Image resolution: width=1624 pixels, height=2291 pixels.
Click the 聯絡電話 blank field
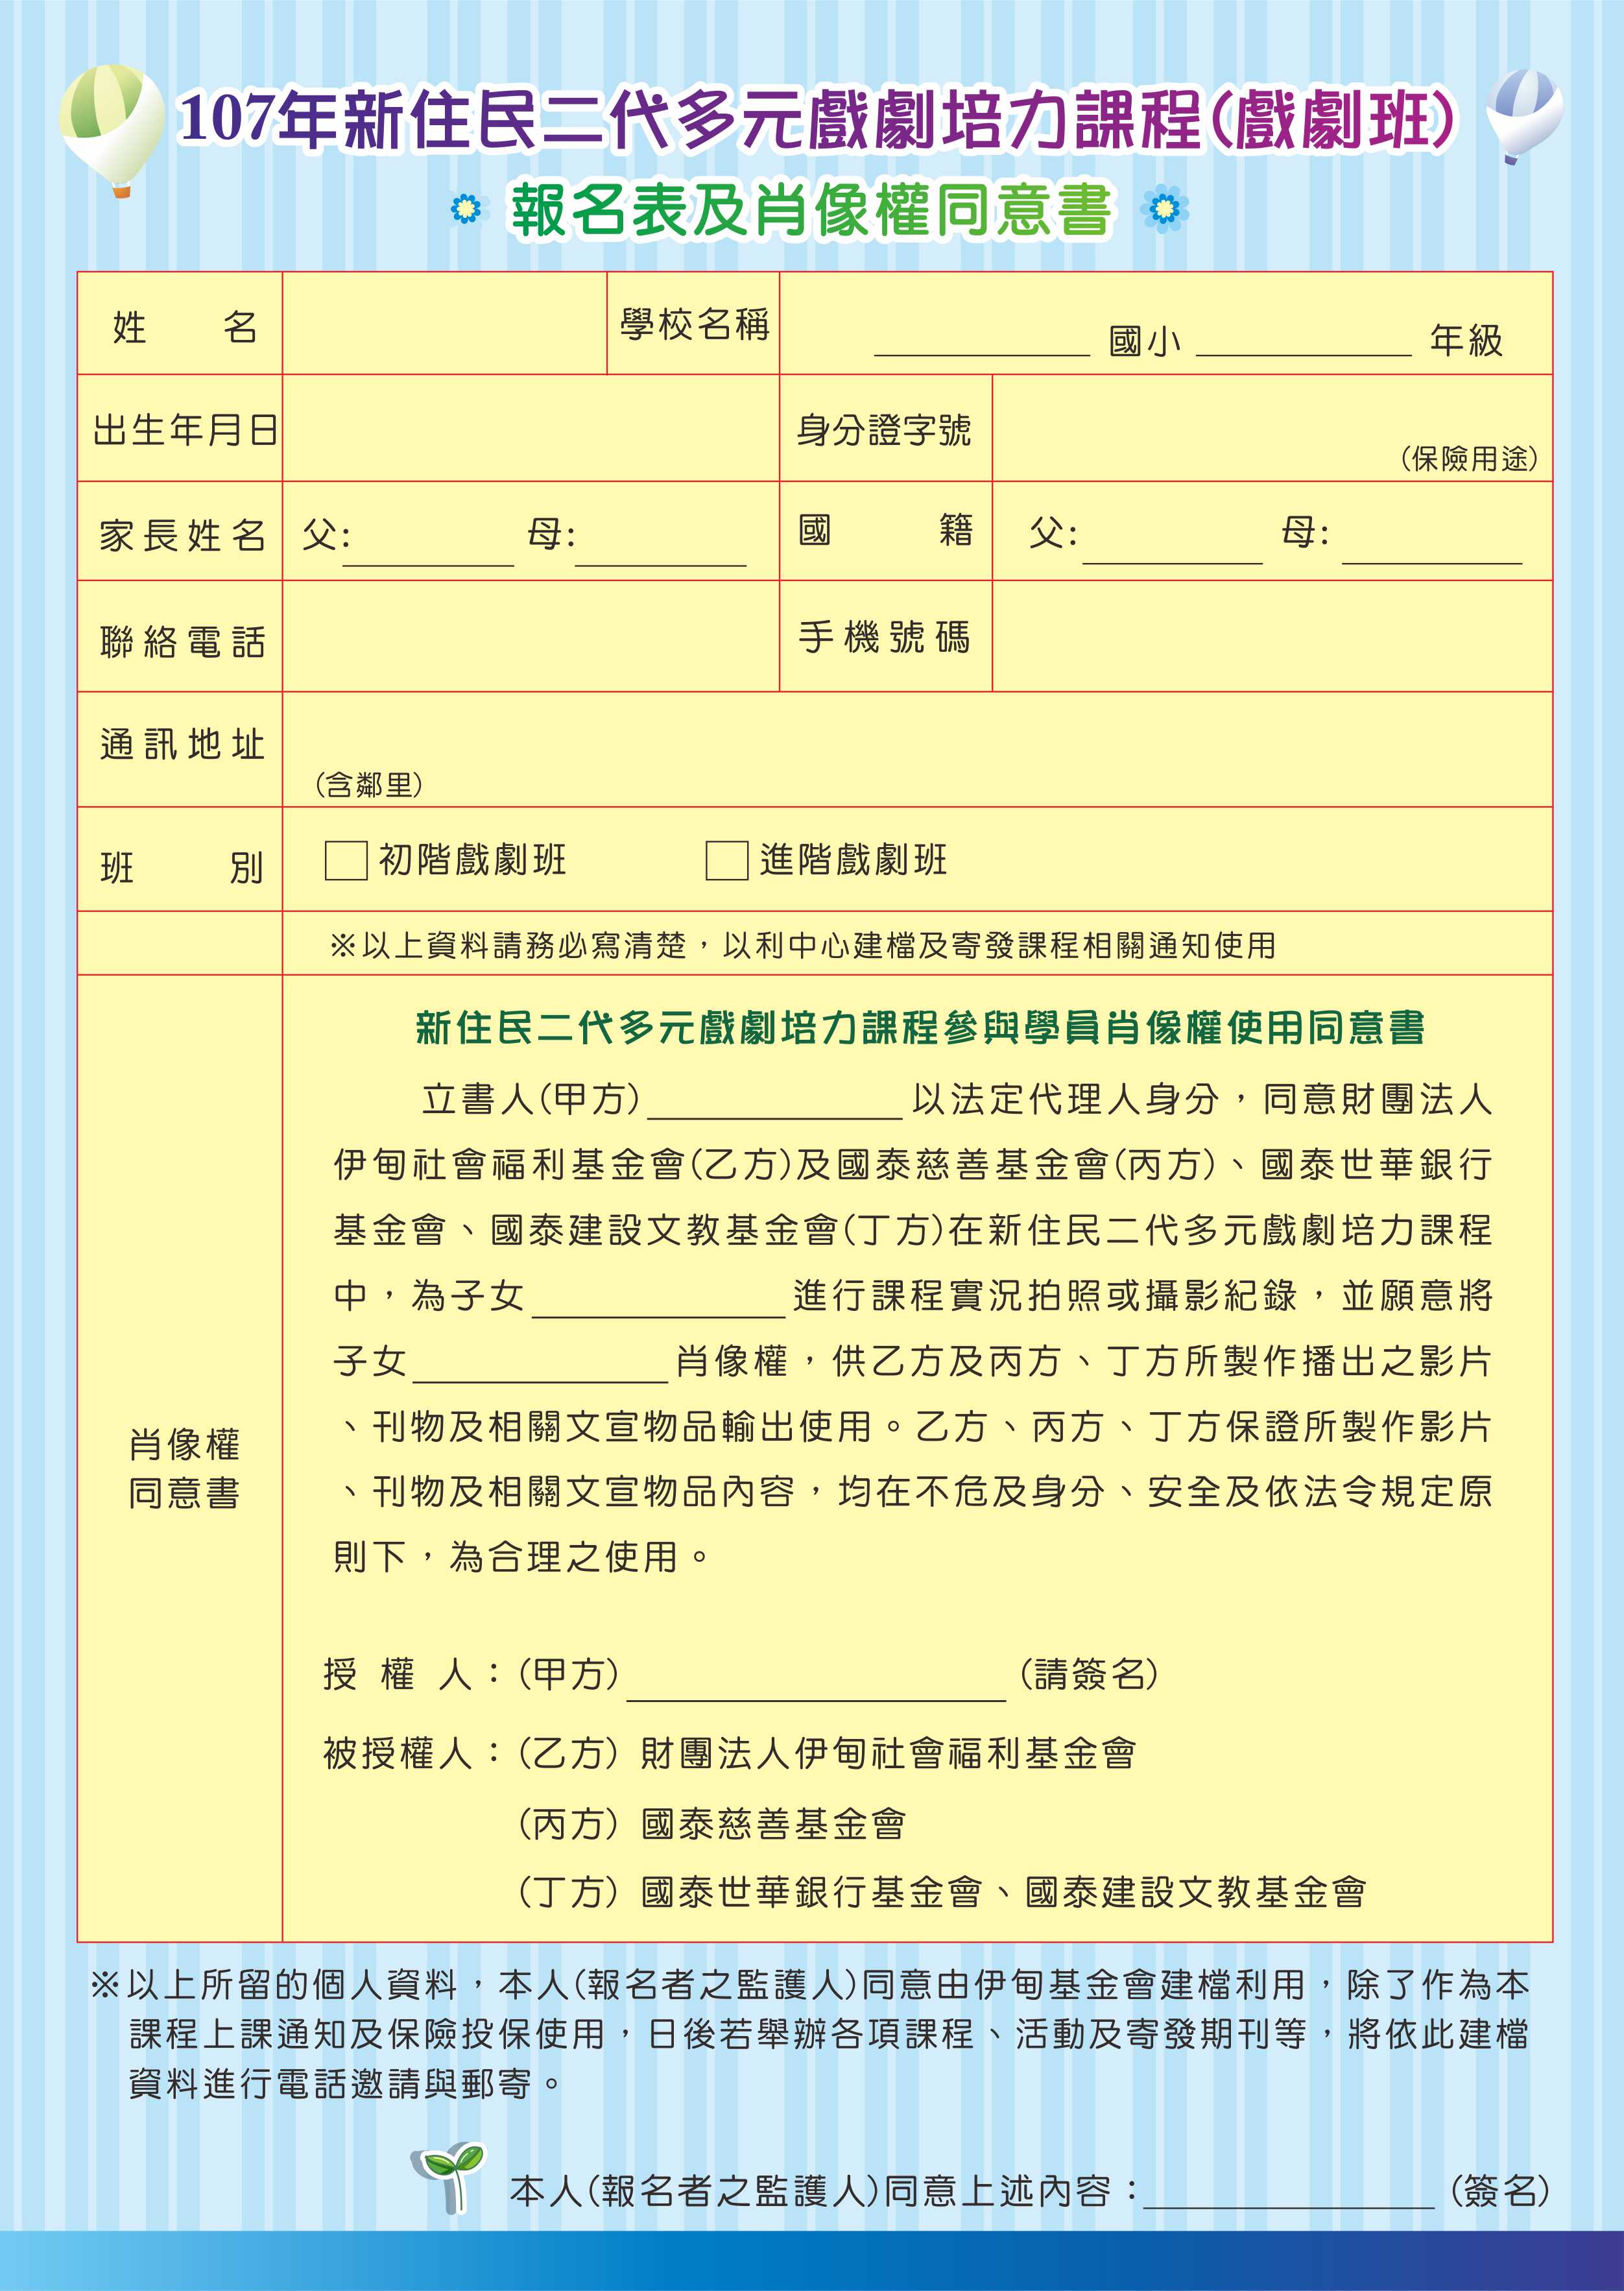pos(531,637)
